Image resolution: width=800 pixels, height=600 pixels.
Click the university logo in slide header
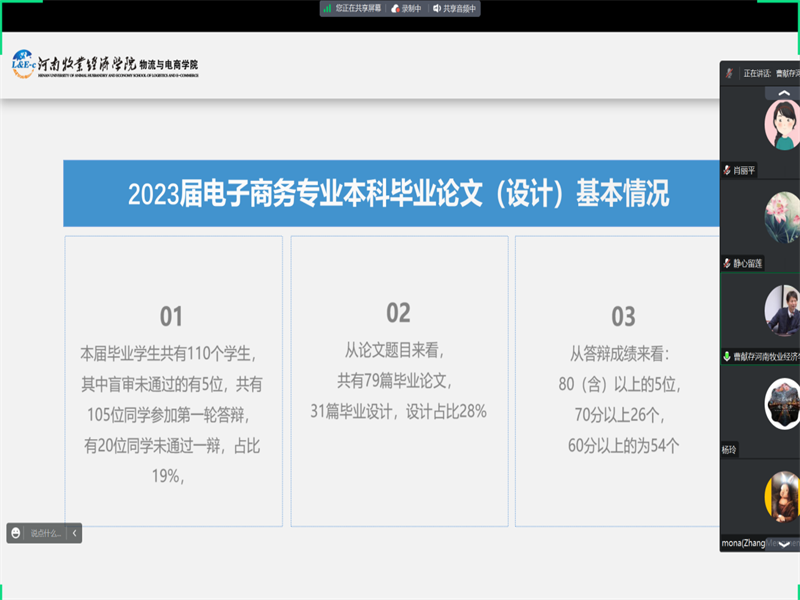pyautogui.click(x=105, y=64)
